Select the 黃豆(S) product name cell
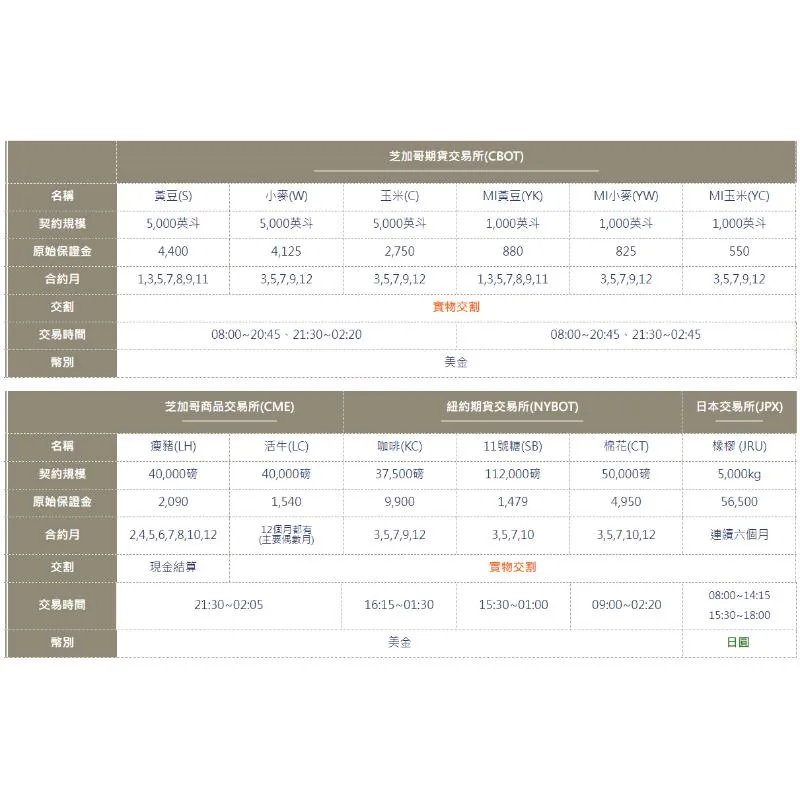Screen dimensions: 800x800 tap(173, 196)
